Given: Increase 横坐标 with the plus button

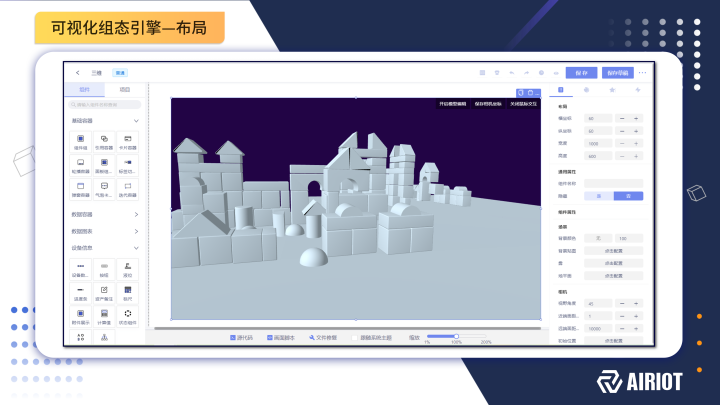Looking at the screenshot, I should pos(636,118).
